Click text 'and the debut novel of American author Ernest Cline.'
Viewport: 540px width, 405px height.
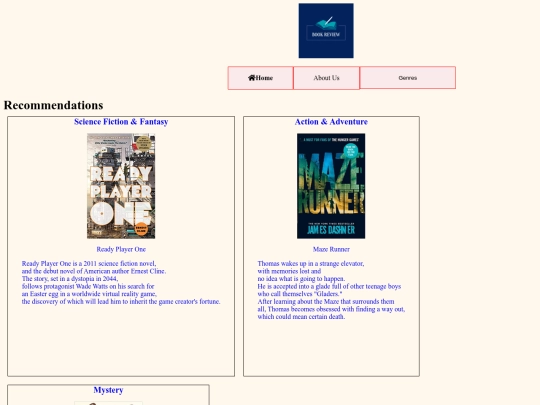click(94, 271)
